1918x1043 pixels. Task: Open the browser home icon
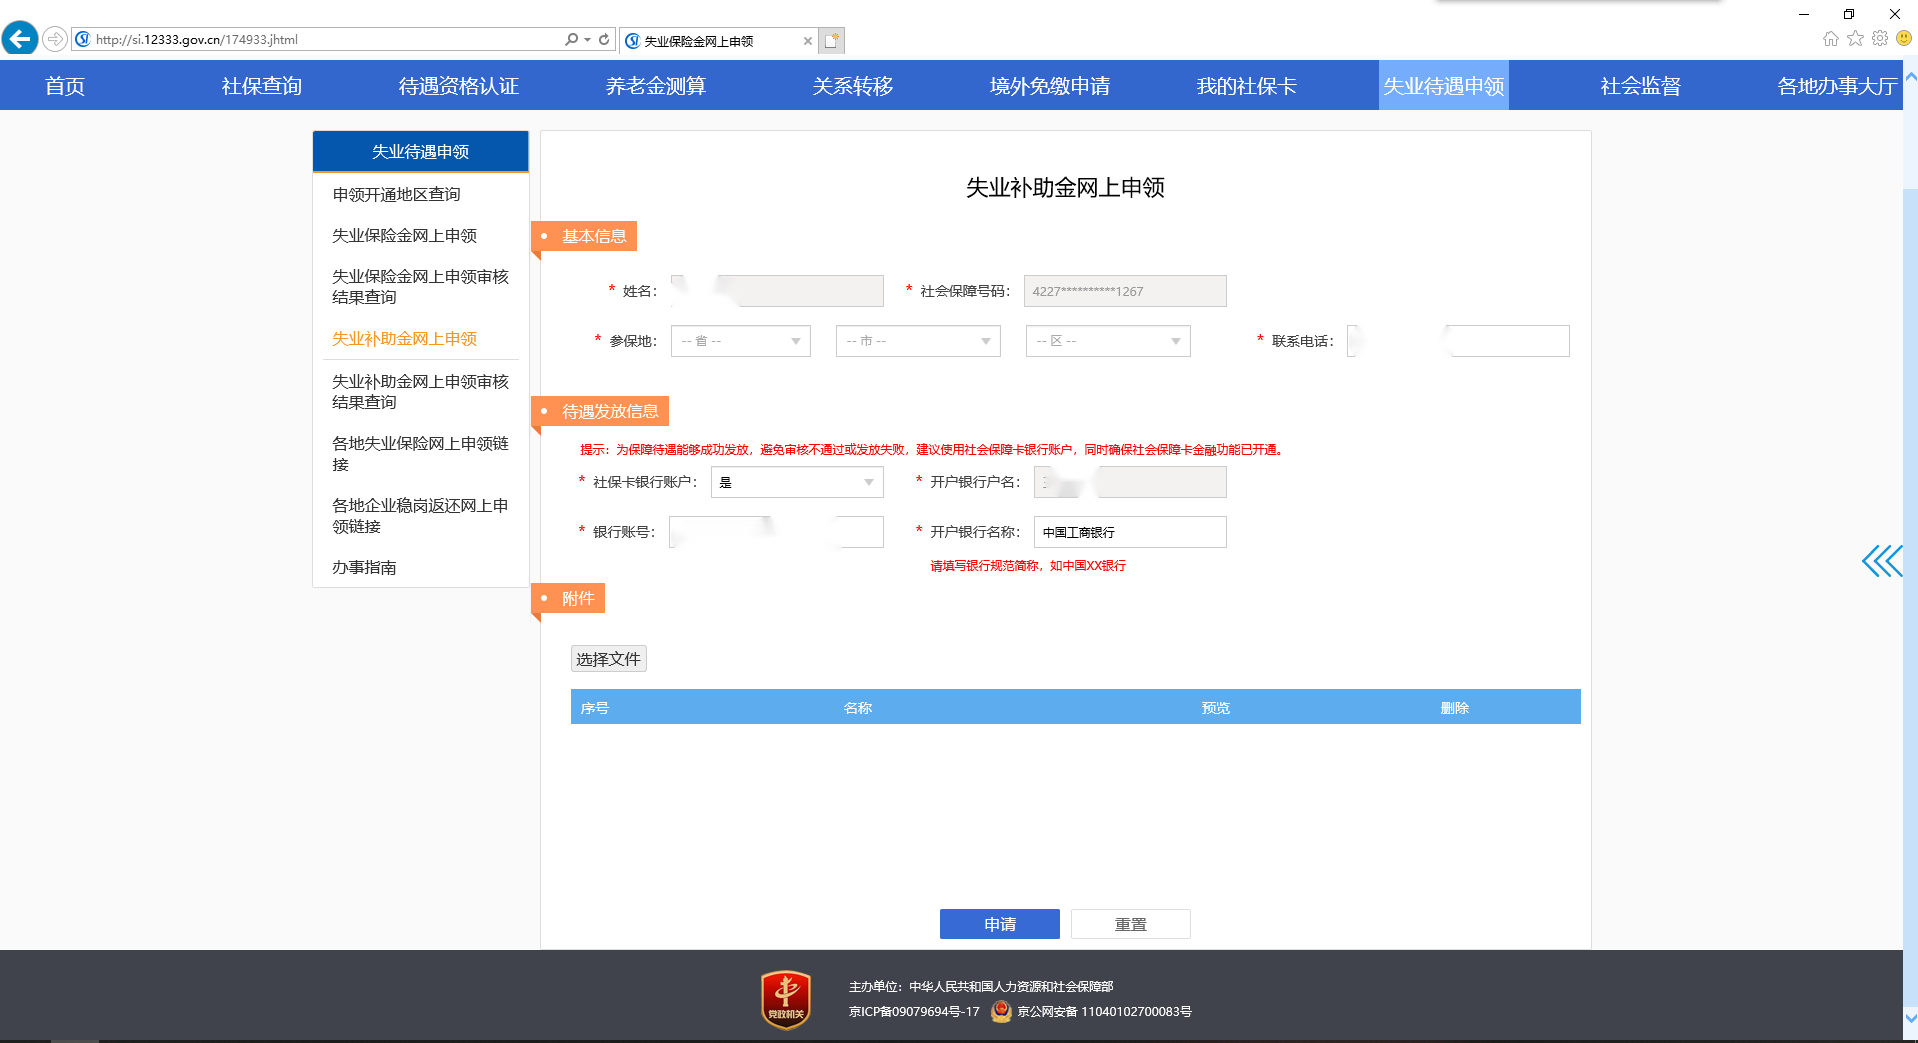tap(1830, 39)
